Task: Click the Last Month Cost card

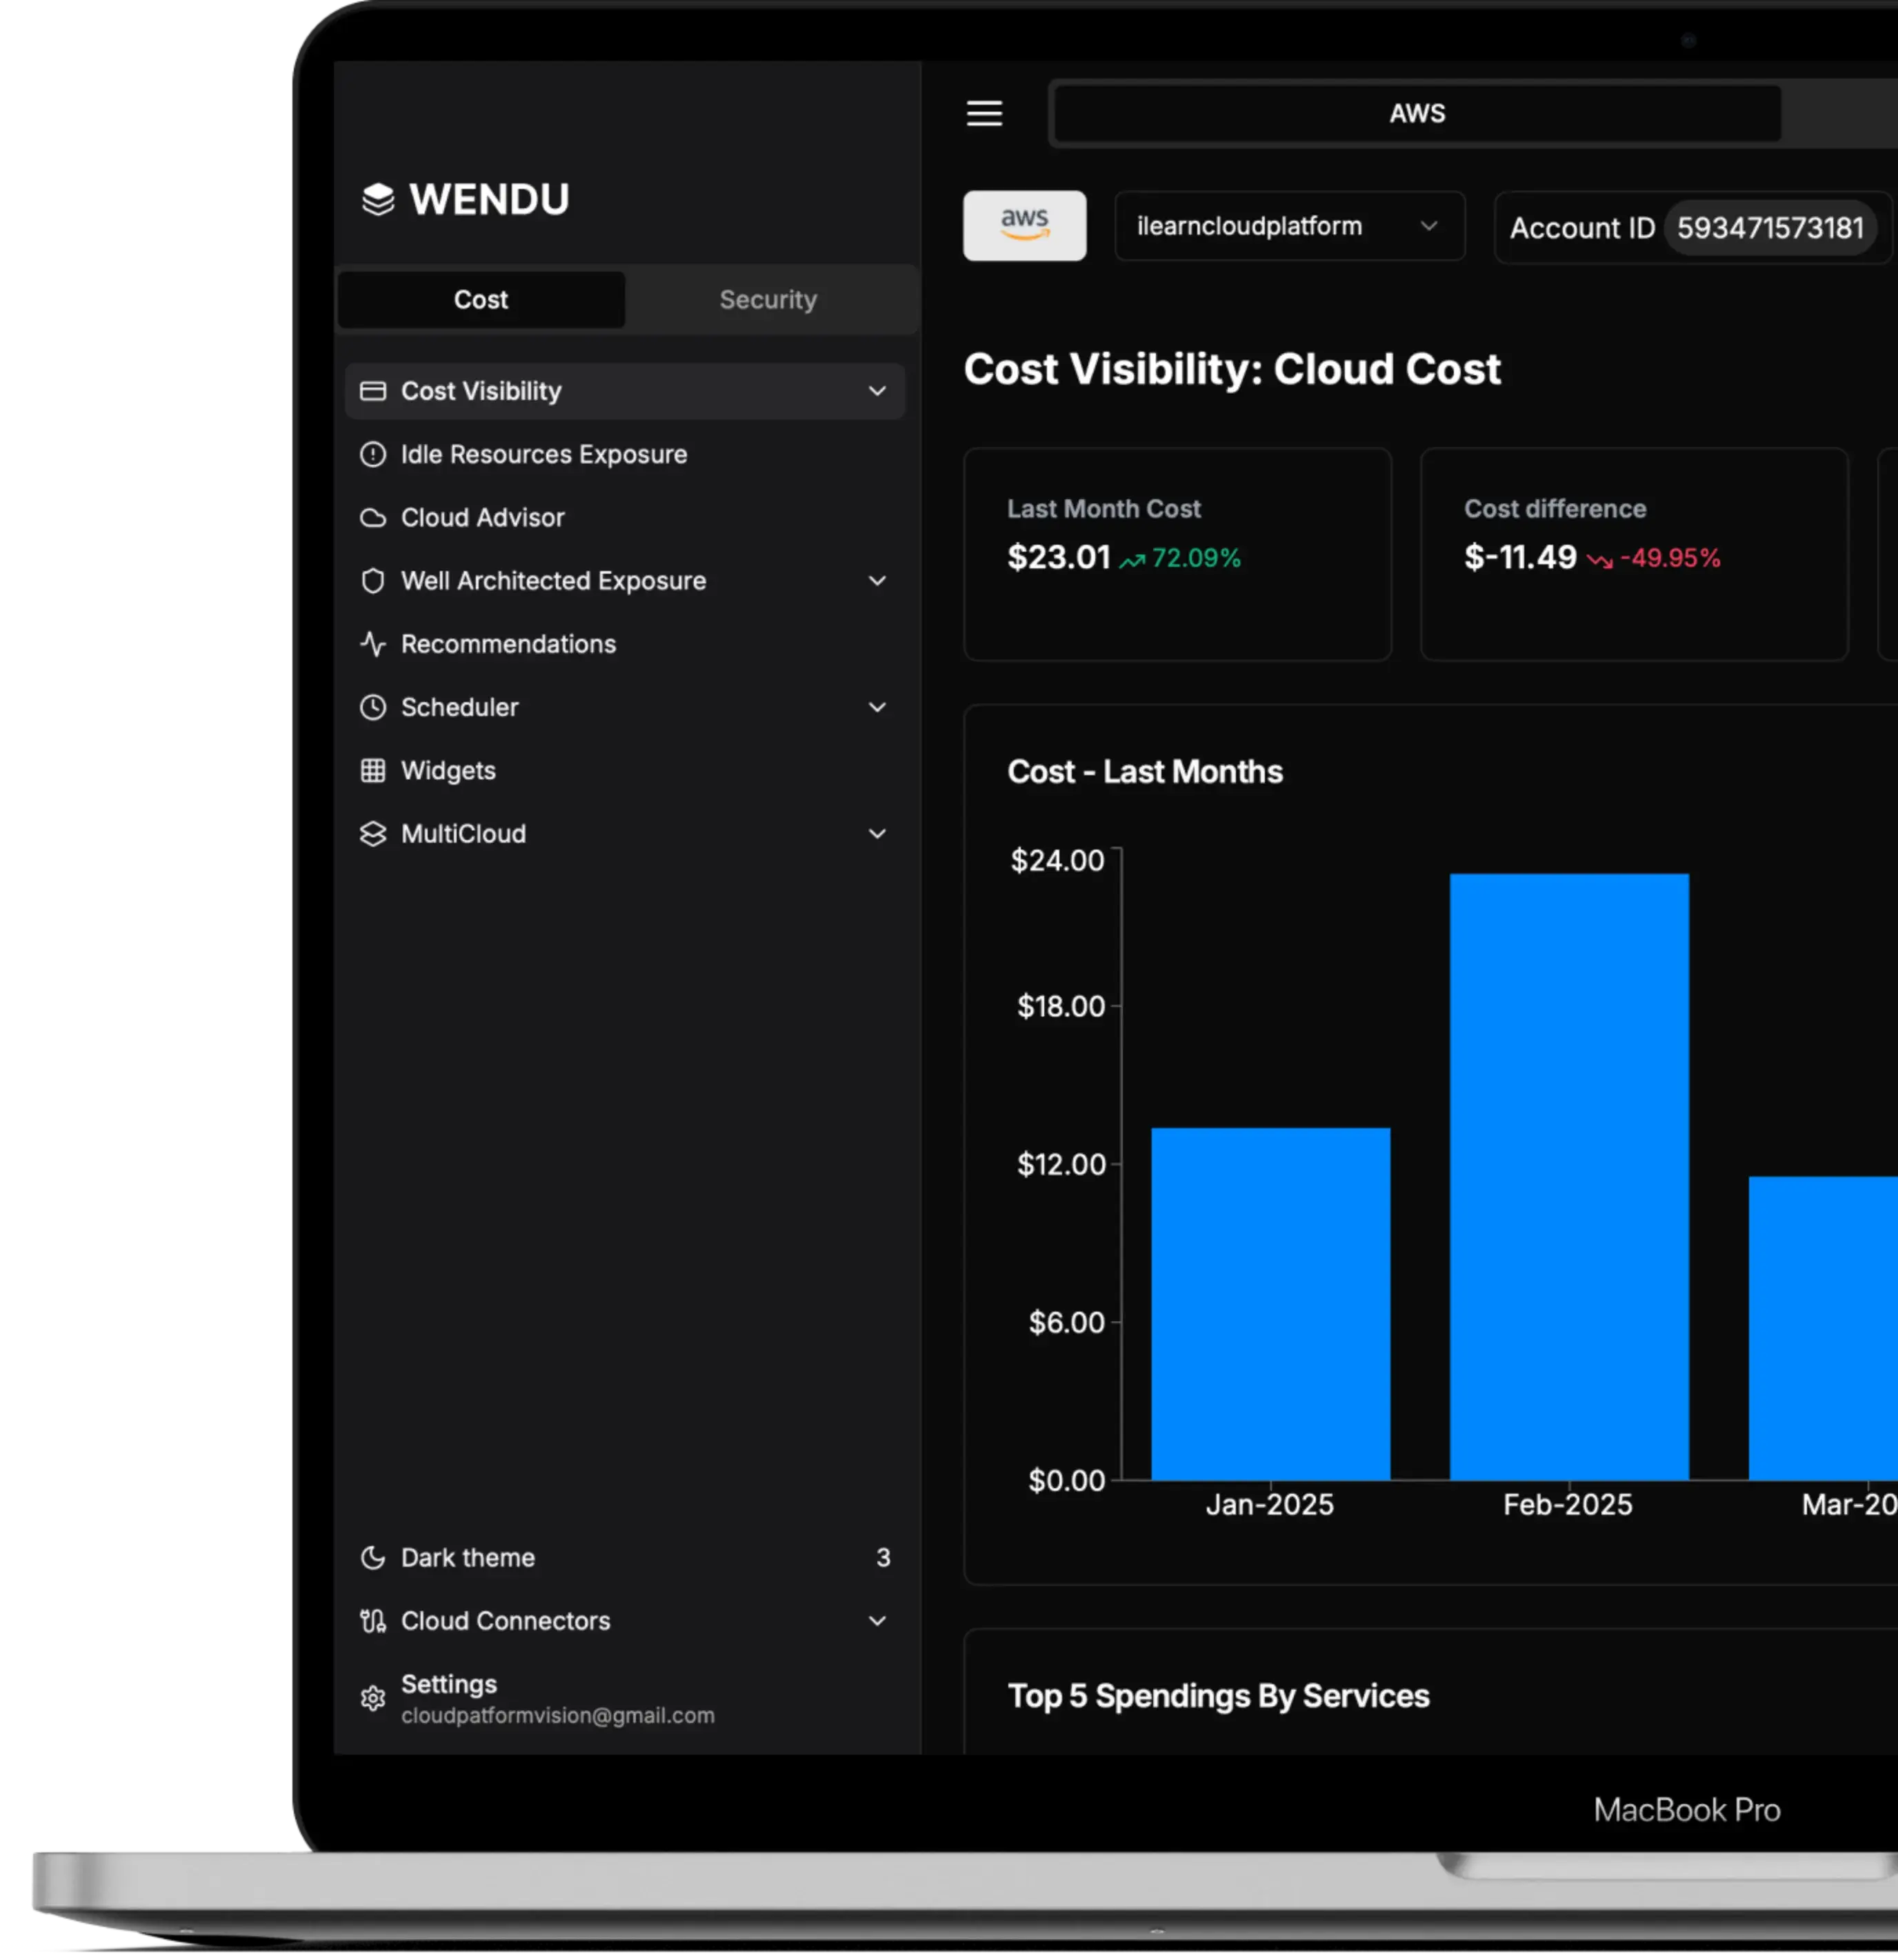Action: (1177, 554)
